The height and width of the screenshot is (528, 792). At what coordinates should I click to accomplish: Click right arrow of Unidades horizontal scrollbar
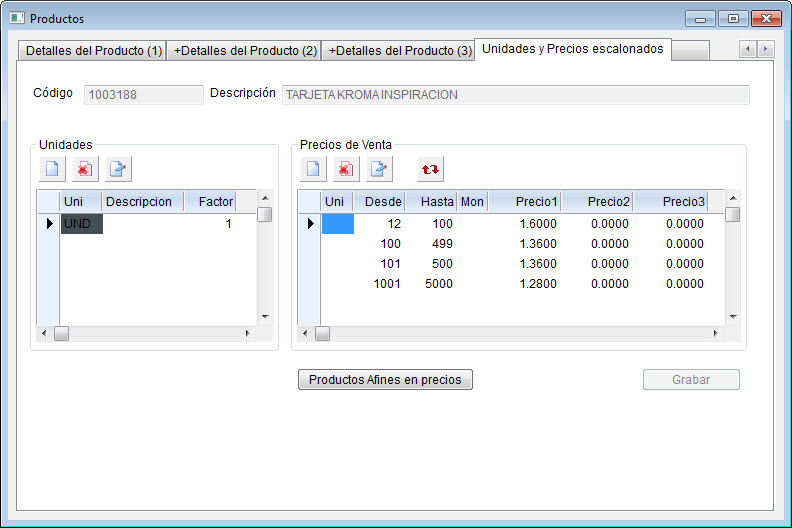(249, 334)
